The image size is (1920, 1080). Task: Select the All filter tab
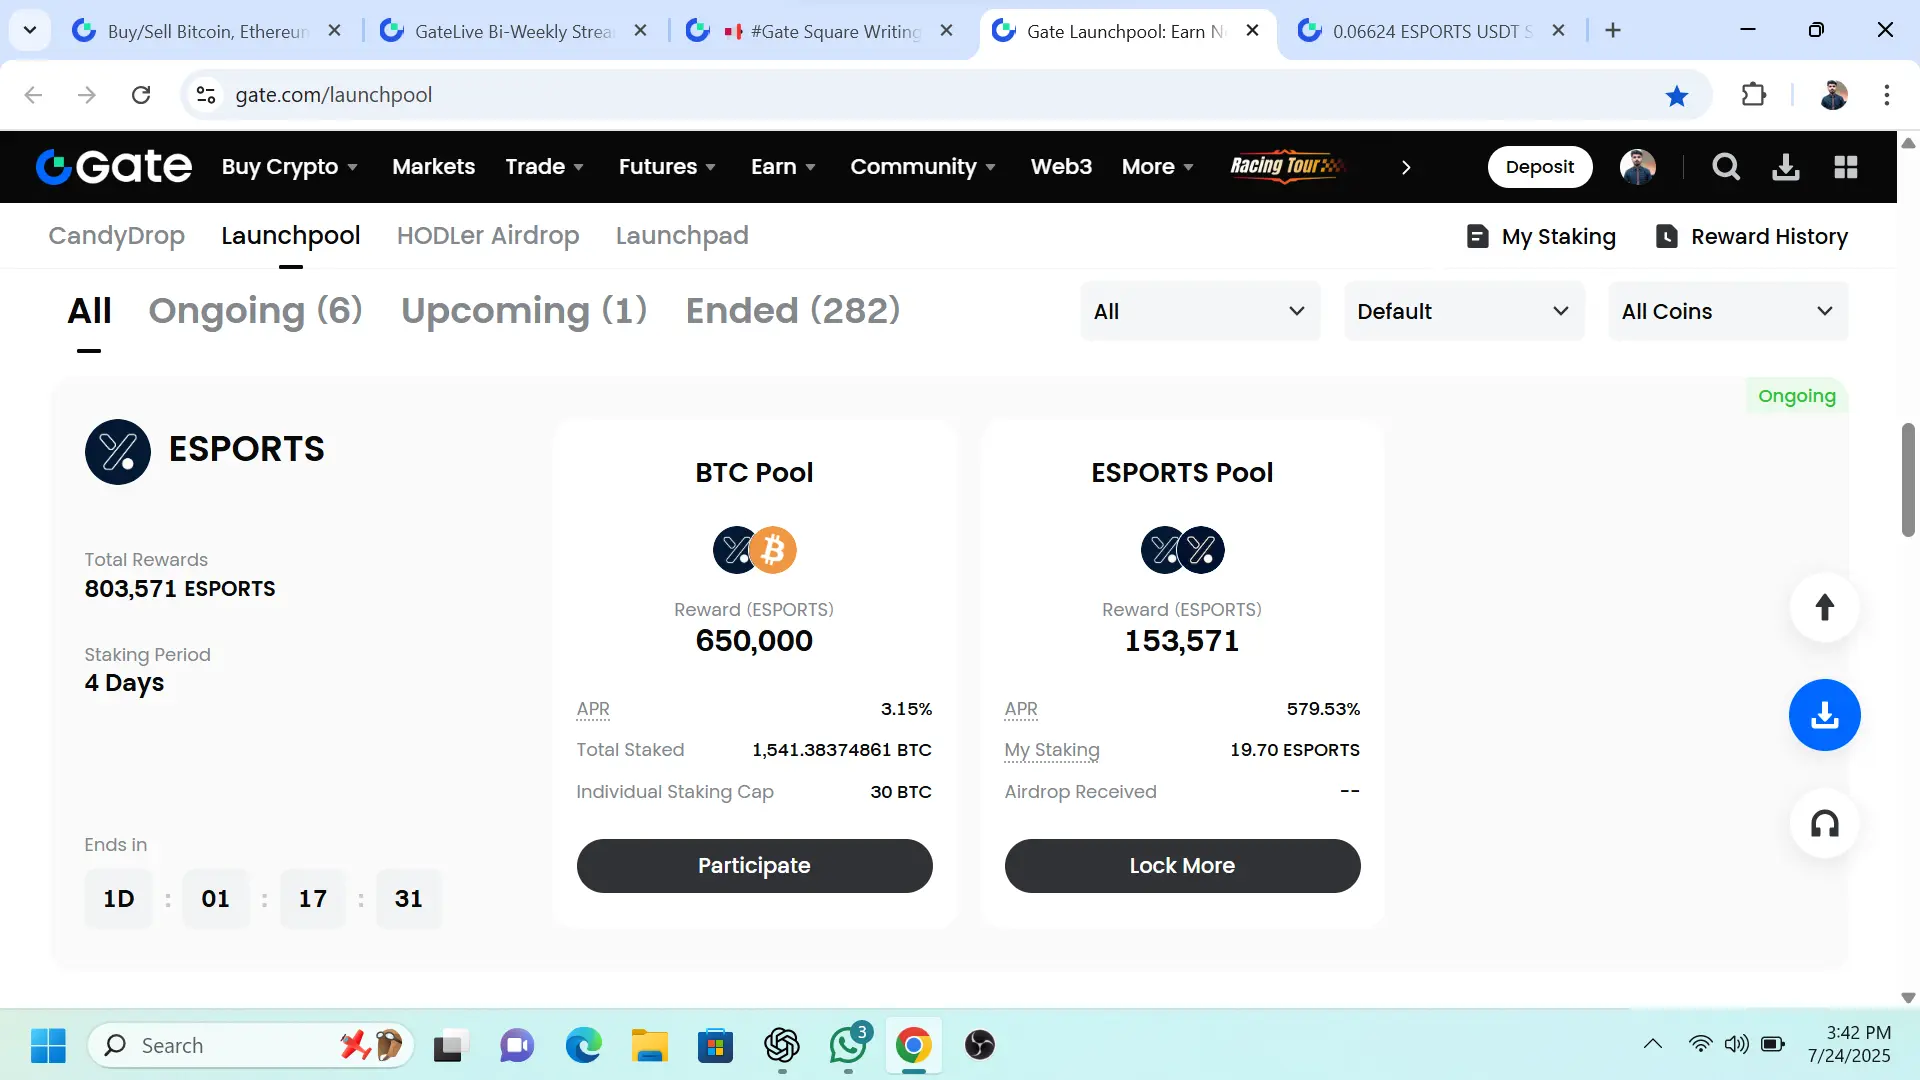click(89, 311)
